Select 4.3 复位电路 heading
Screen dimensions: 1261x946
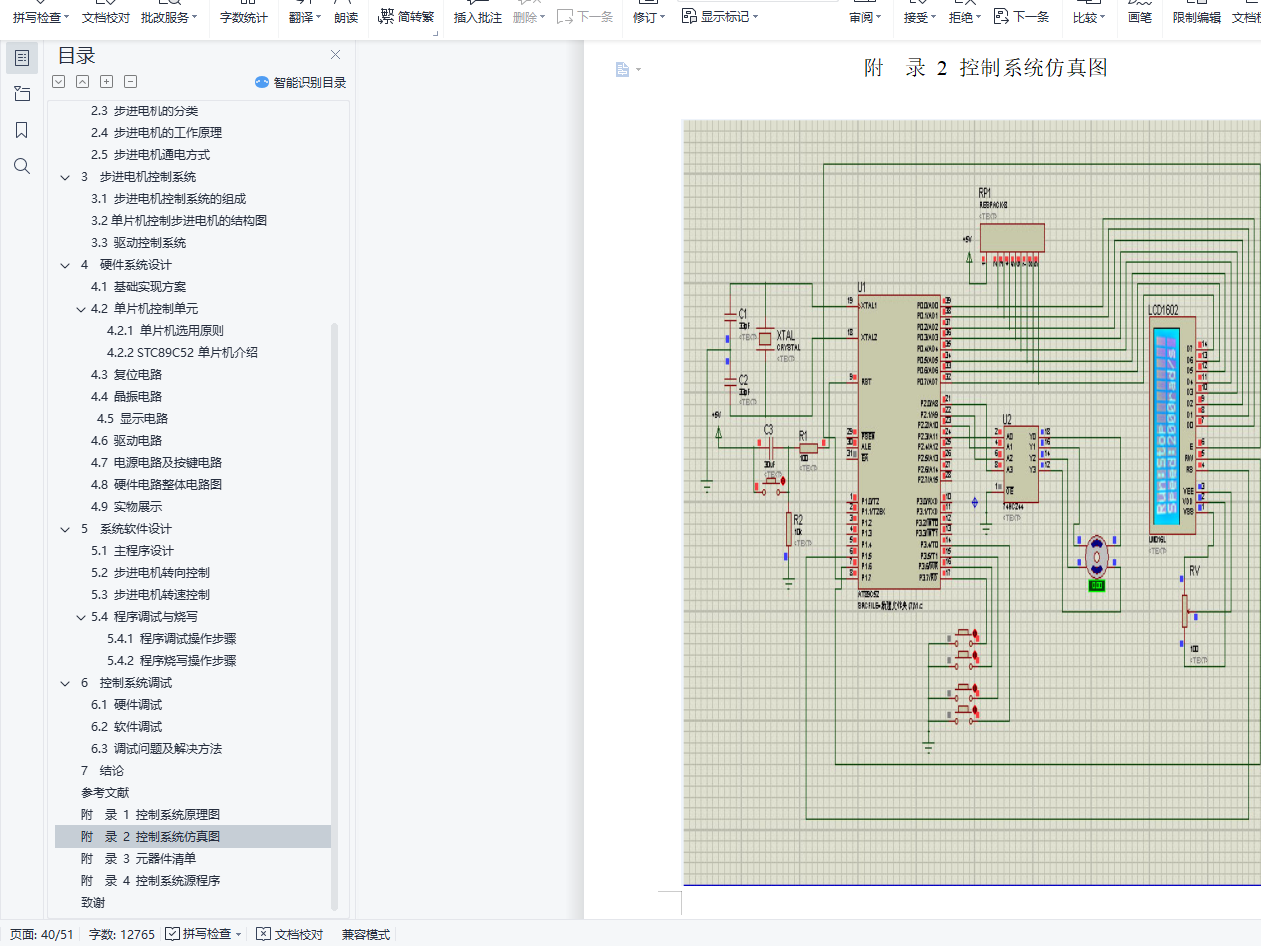tap(126, 375)
